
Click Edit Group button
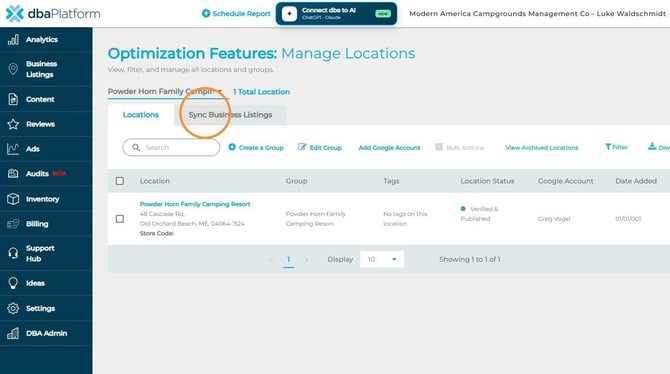320,147
